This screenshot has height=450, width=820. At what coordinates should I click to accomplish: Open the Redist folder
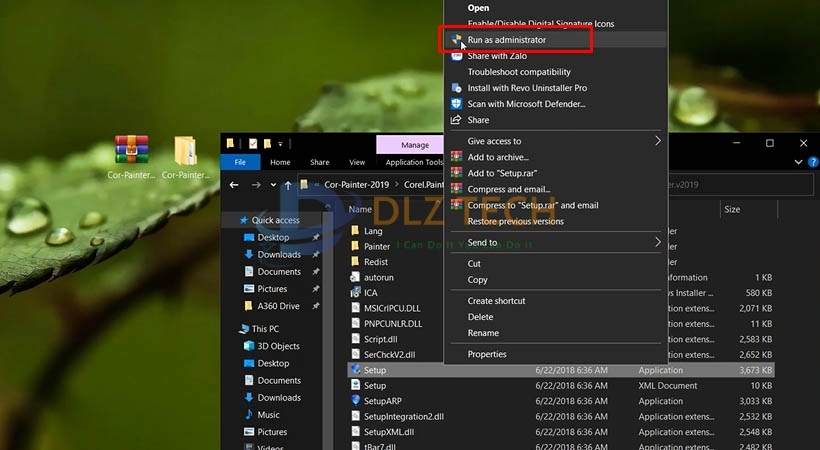376,262
